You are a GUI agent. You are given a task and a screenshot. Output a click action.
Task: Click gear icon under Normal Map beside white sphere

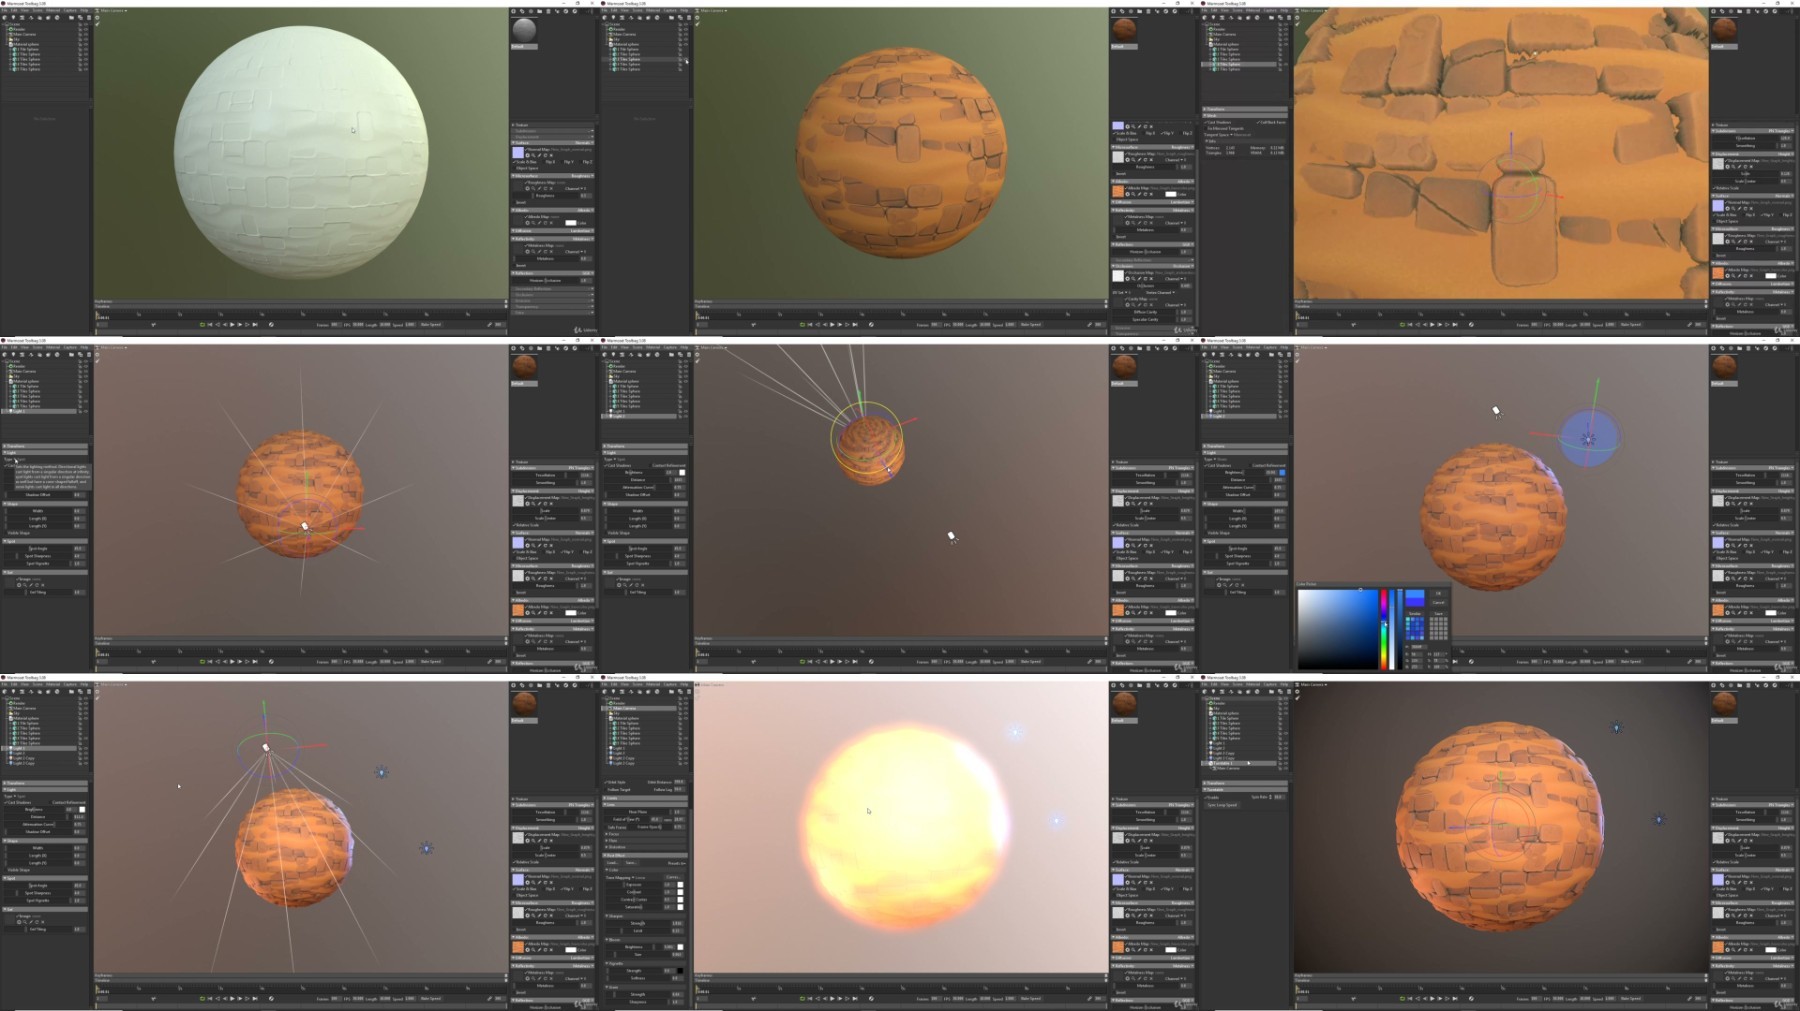[x=527, y=155]
